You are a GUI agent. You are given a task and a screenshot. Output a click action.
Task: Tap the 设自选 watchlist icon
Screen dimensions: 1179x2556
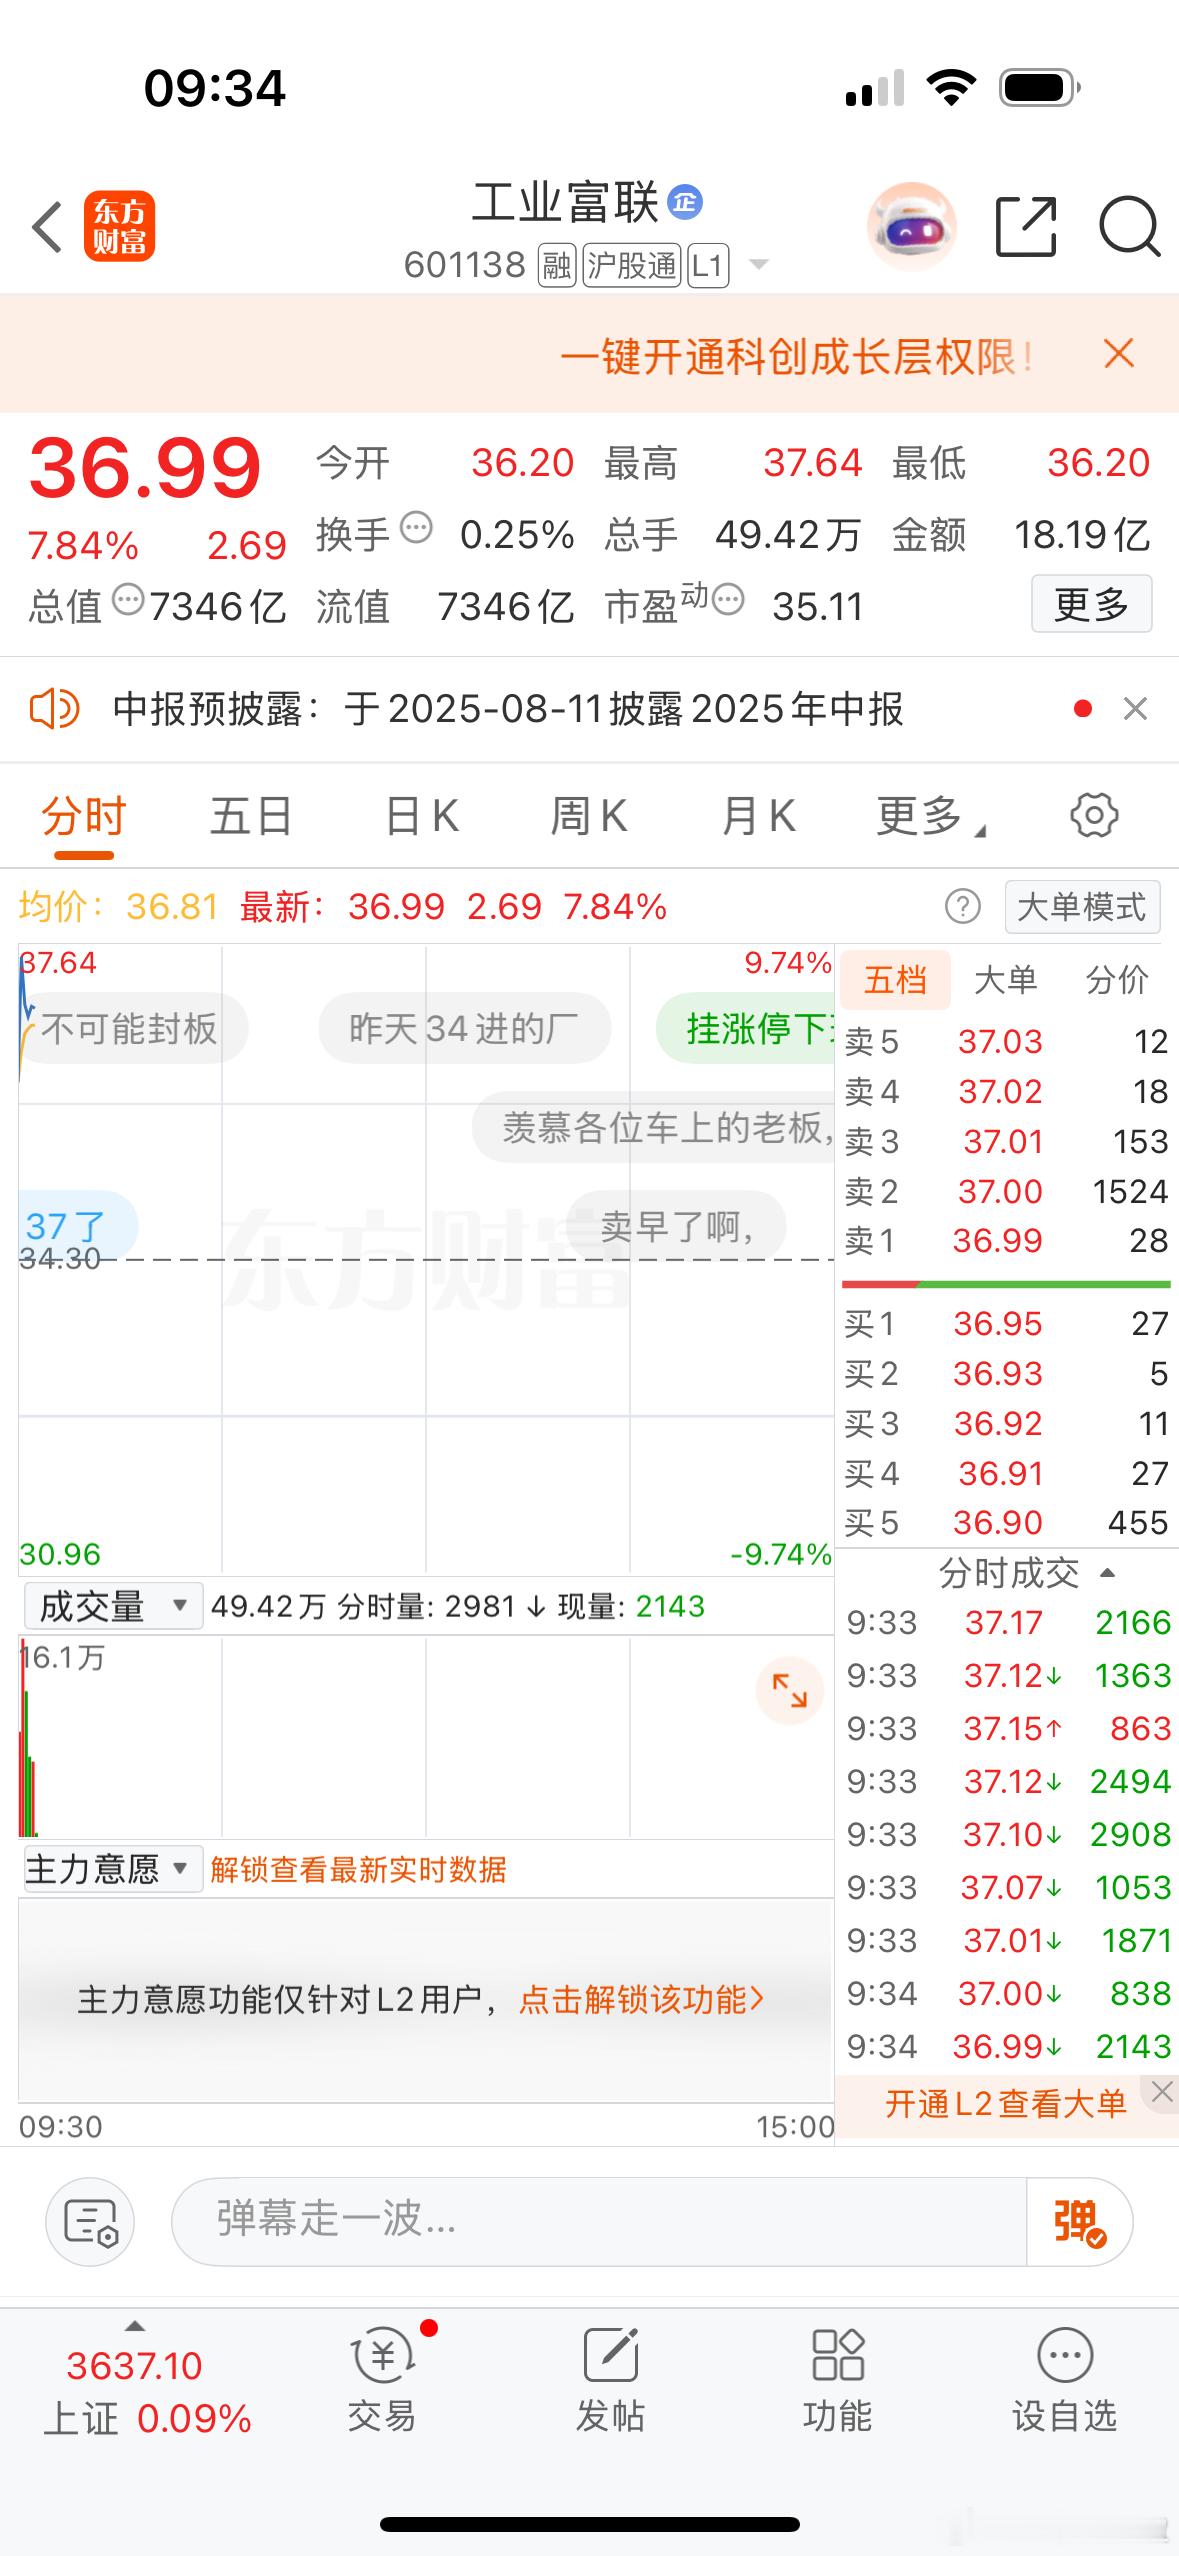pyautogui.click(x=1064, y=2381)
